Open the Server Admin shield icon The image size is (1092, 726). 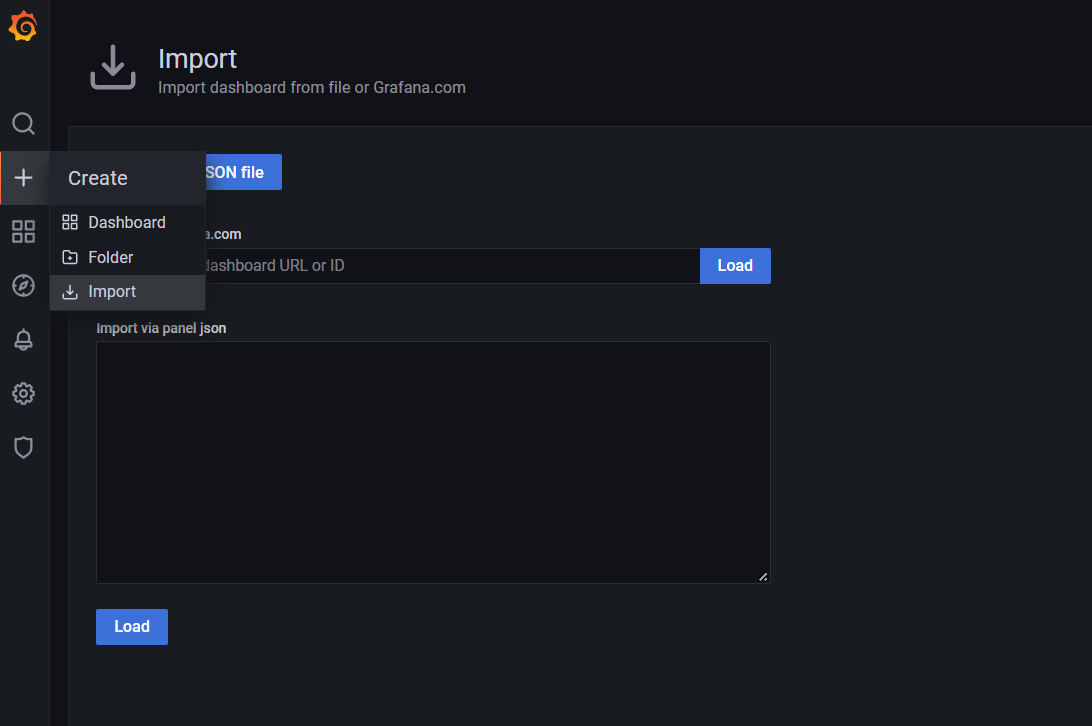(x=23, y=447)
